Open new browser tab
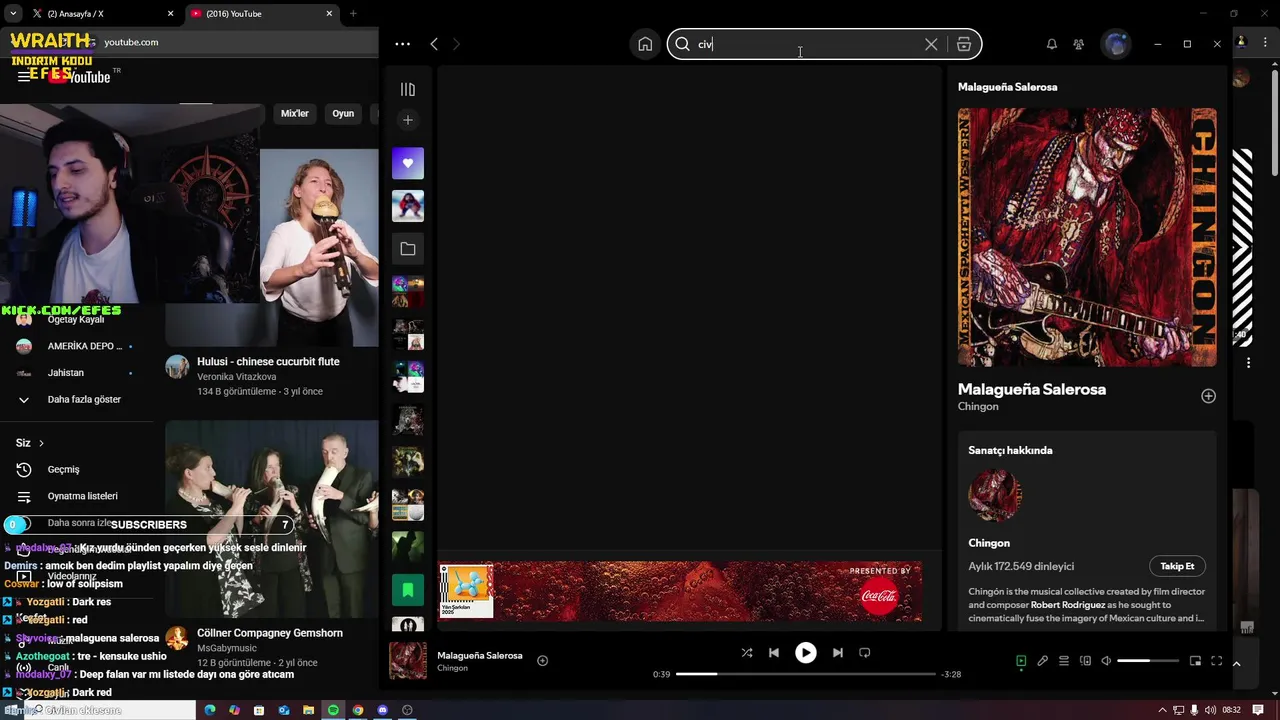Screen dimensions: 1280x720 pyautogui.click(x=353, y=14)
